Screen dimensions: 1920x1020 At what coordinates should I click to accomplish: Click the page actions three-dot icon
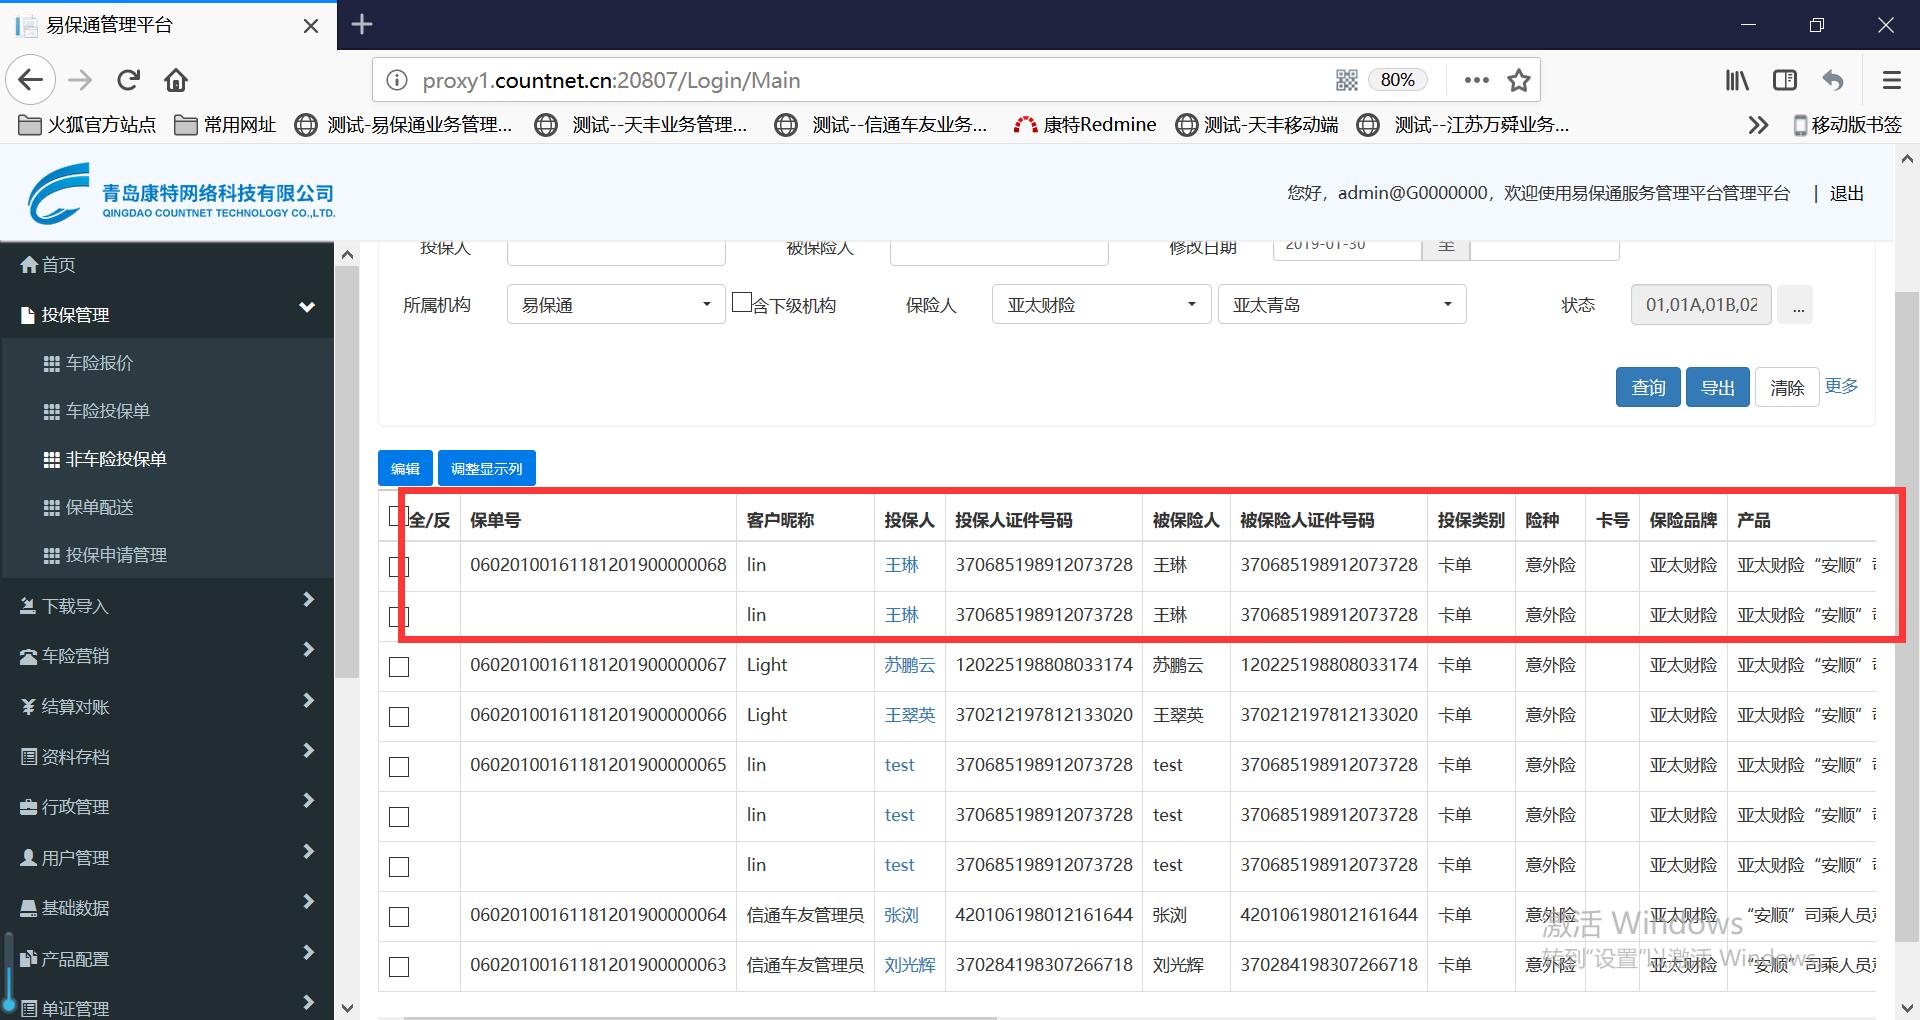click(x=1476, y=80)
